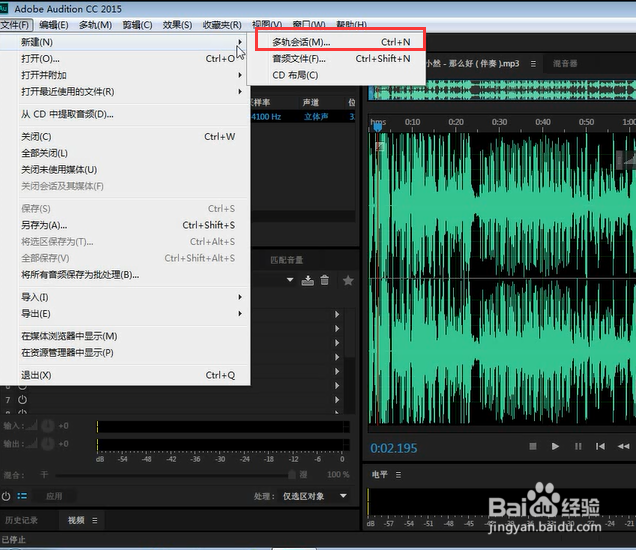The height and width of the screenshot is (550, 636).
Task: Open the 文件(F) menu bar item
Action: (16, 25)
